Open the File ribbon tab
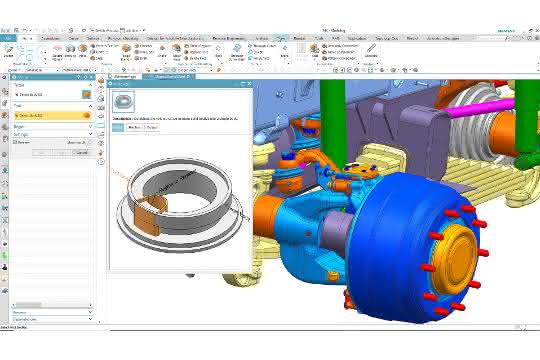Image resolution: width=540 pixels, height=360 pixels. coord(7,38)
